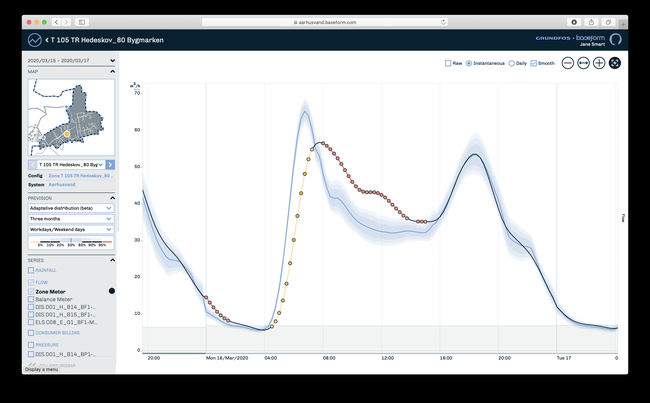Image resolution: width=650 pixels, height=403 pixels.
Task: Click the Jane Smart user name
Action: [x=592, y=44]
